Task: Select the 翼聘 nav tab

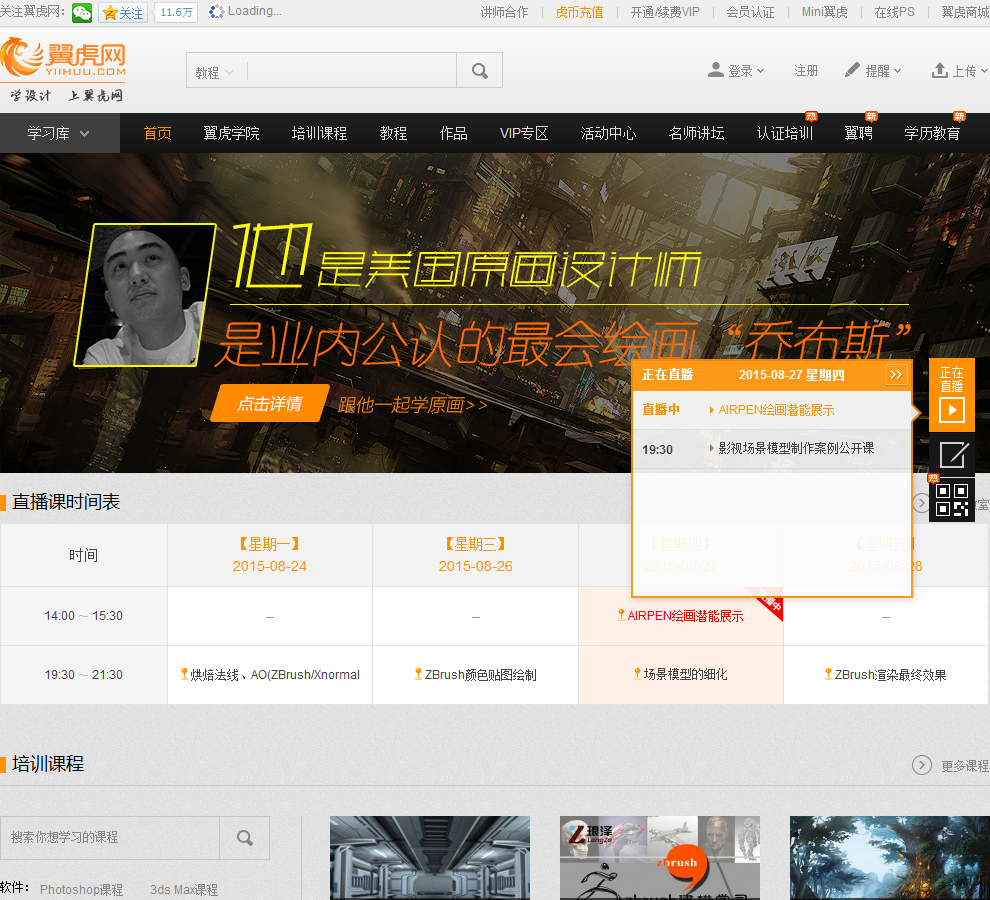Action: coord(859,133)
